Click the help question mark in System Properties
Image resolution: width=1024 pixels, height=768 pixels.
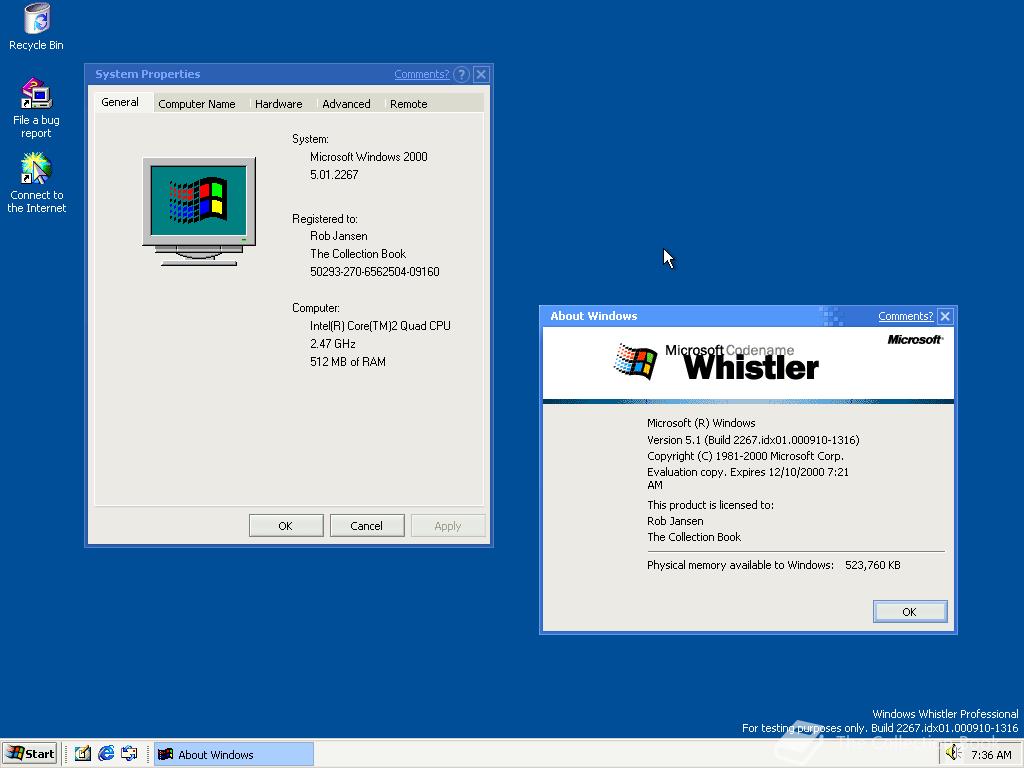[461, 74]
